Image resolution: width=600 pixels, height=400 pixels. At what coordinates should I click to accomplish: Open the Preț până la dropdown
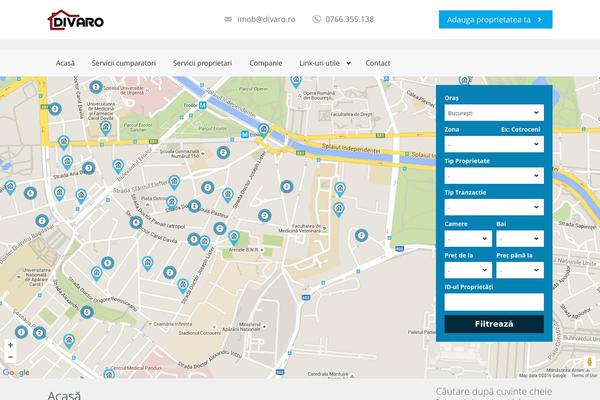point(520,270)
